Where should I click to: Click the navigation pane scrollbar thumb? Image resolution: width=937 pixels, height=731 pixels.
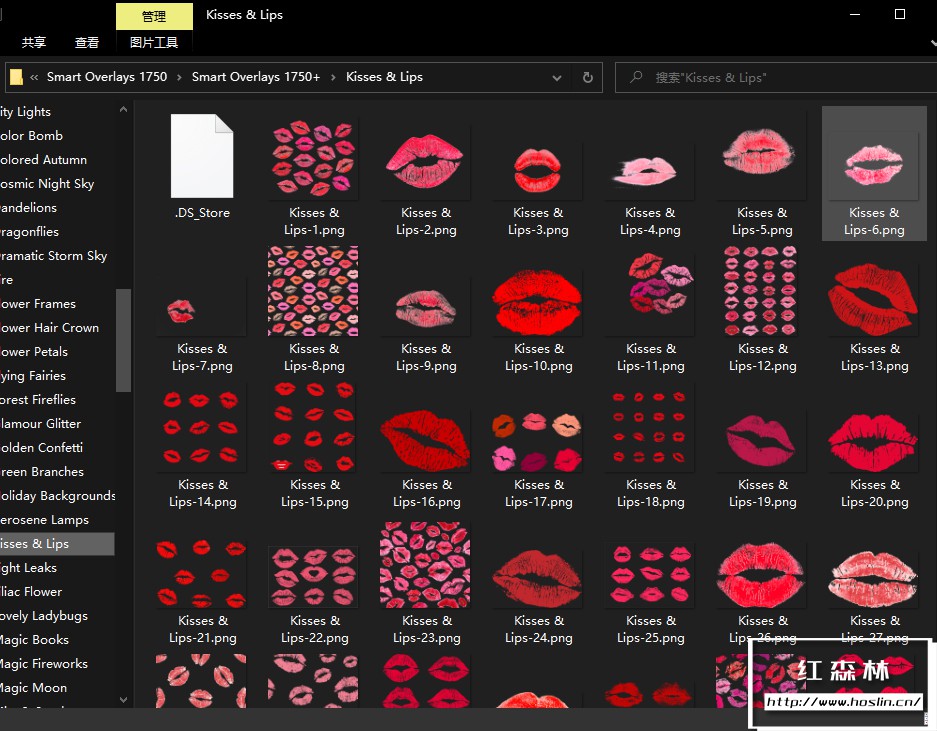pyautogui.click(x=123, y=340)
